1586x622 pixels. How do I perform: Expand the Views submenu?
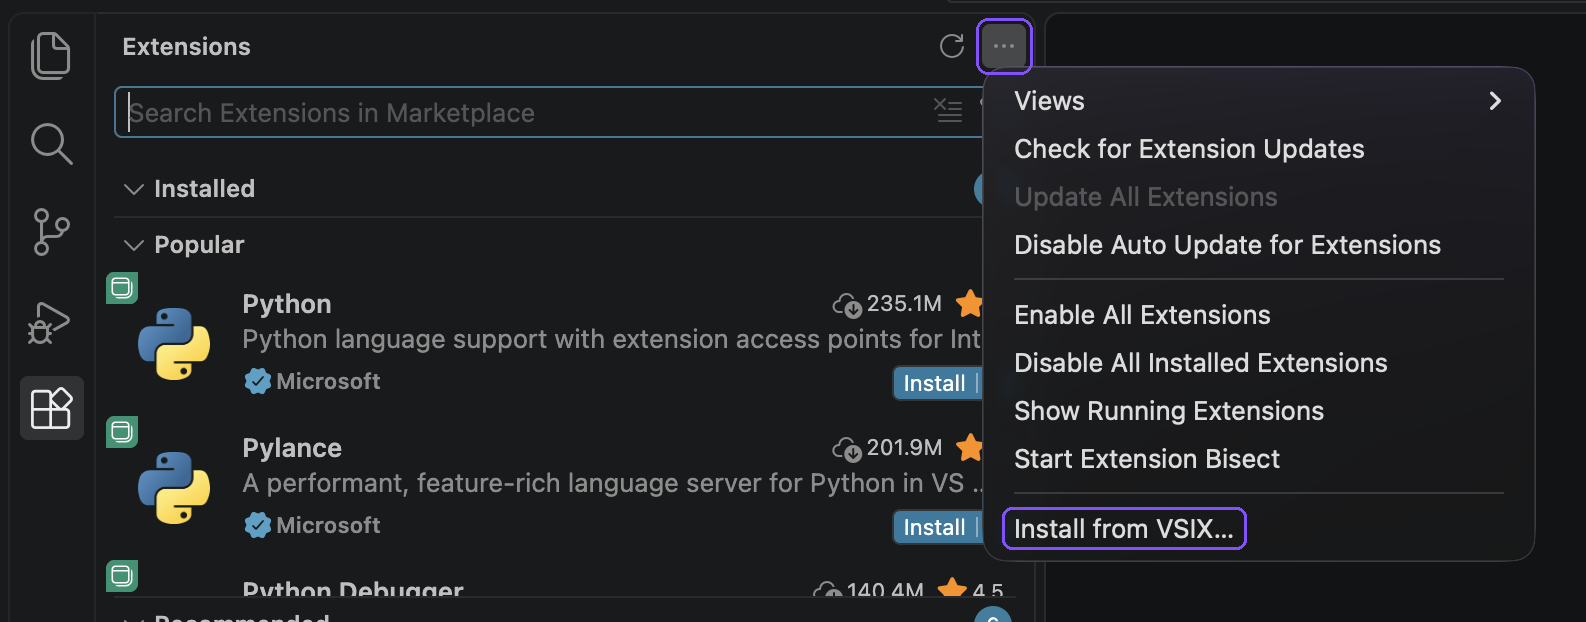(x=1259, y=101)
